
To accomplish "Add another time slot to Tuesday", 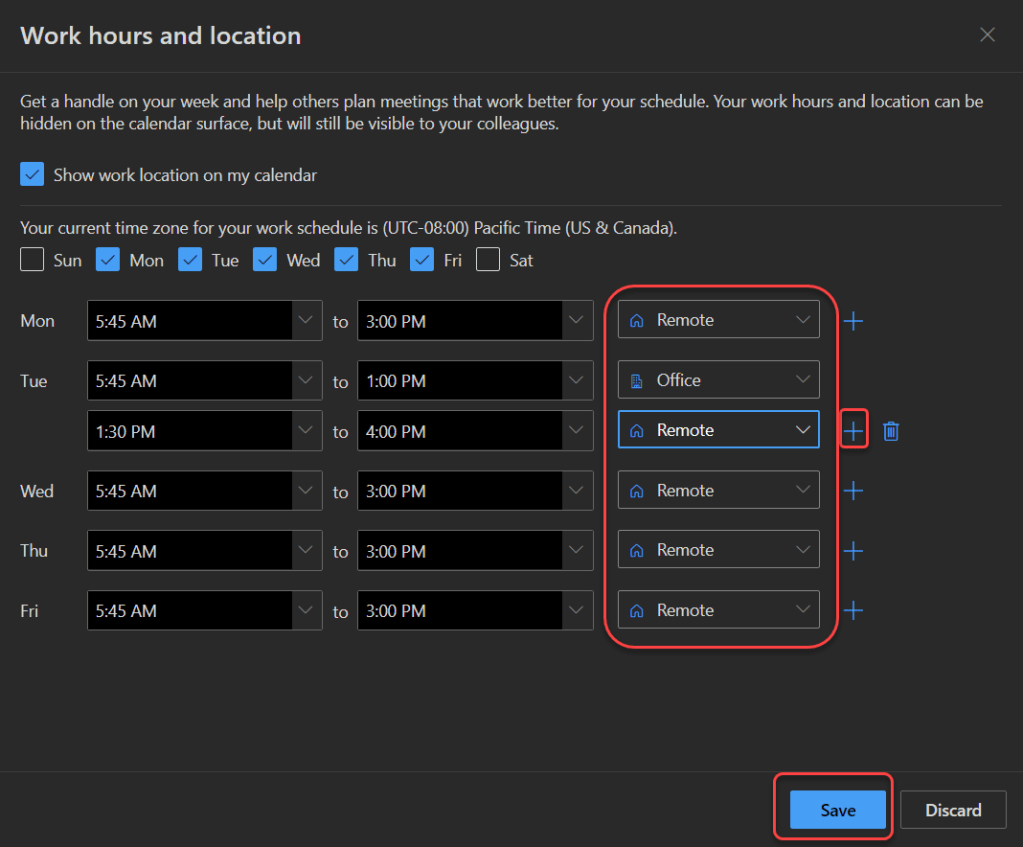I will [x=853, y=431].
